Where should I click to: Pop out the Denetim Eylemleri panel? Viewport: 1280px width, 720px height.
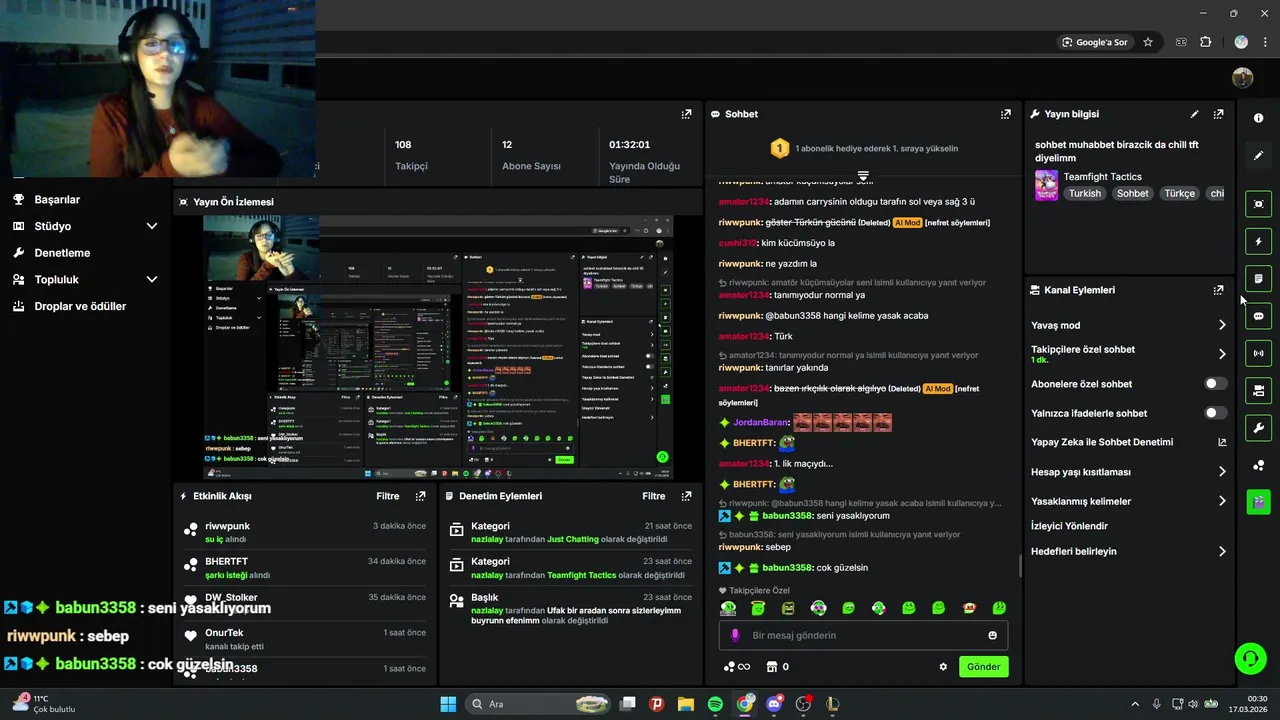(686, 496)
